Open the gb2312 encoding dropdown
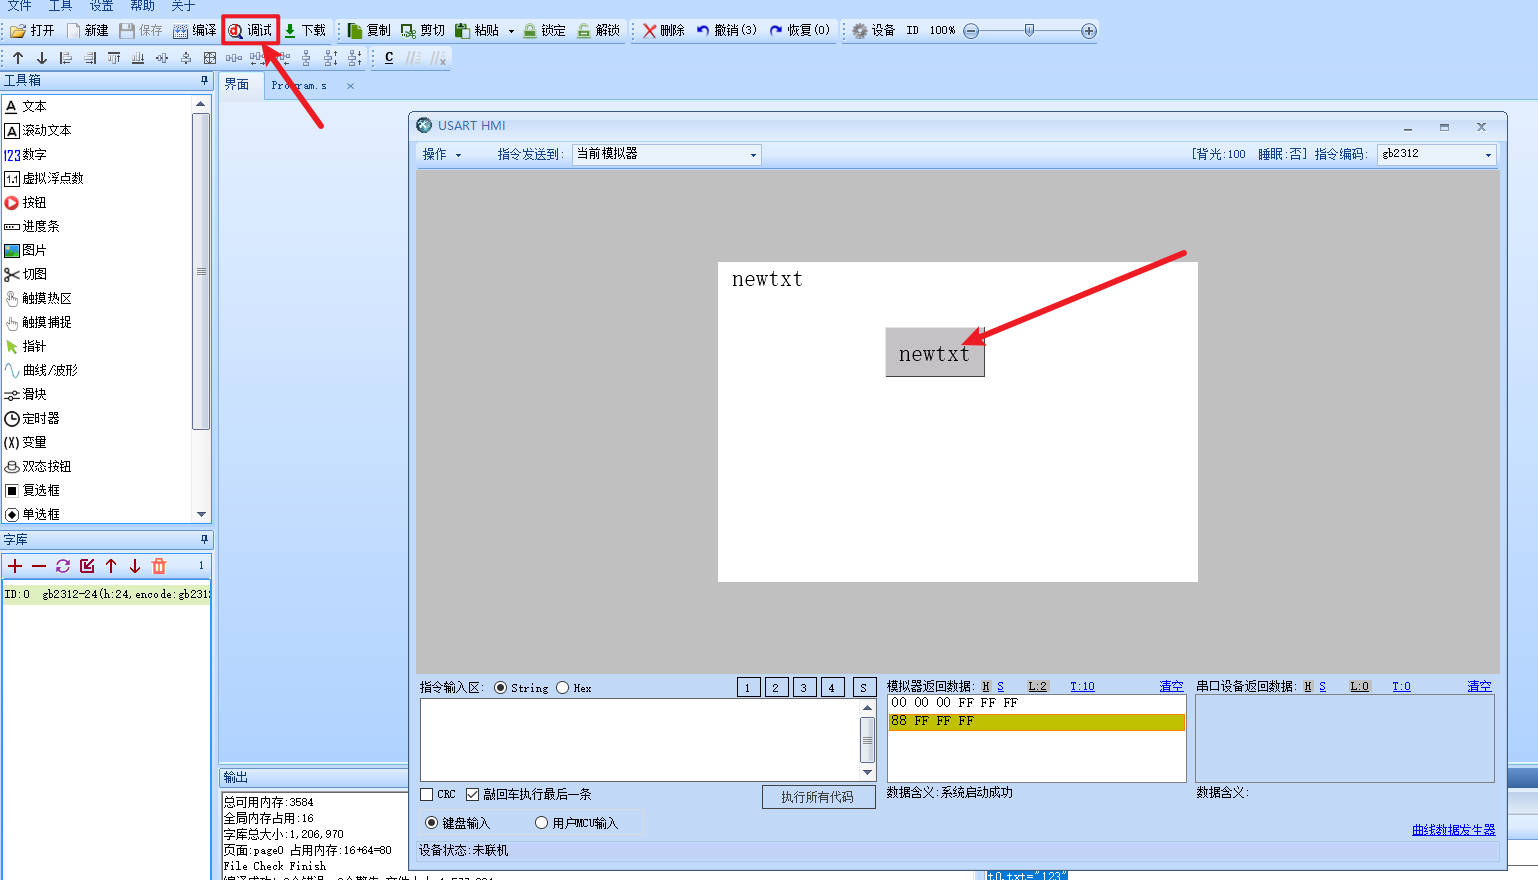1538x880 pixels. 1436,154
